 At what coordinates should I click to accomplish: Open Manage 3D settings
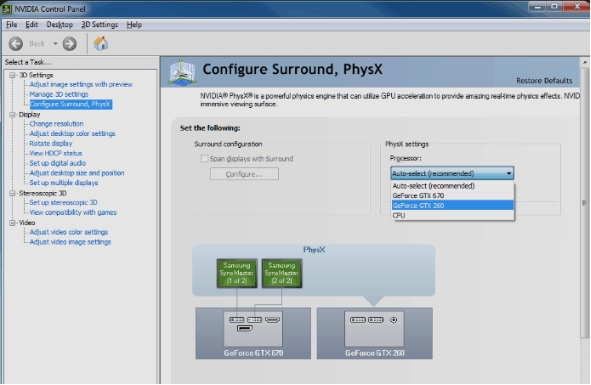(x=59, y=94)
